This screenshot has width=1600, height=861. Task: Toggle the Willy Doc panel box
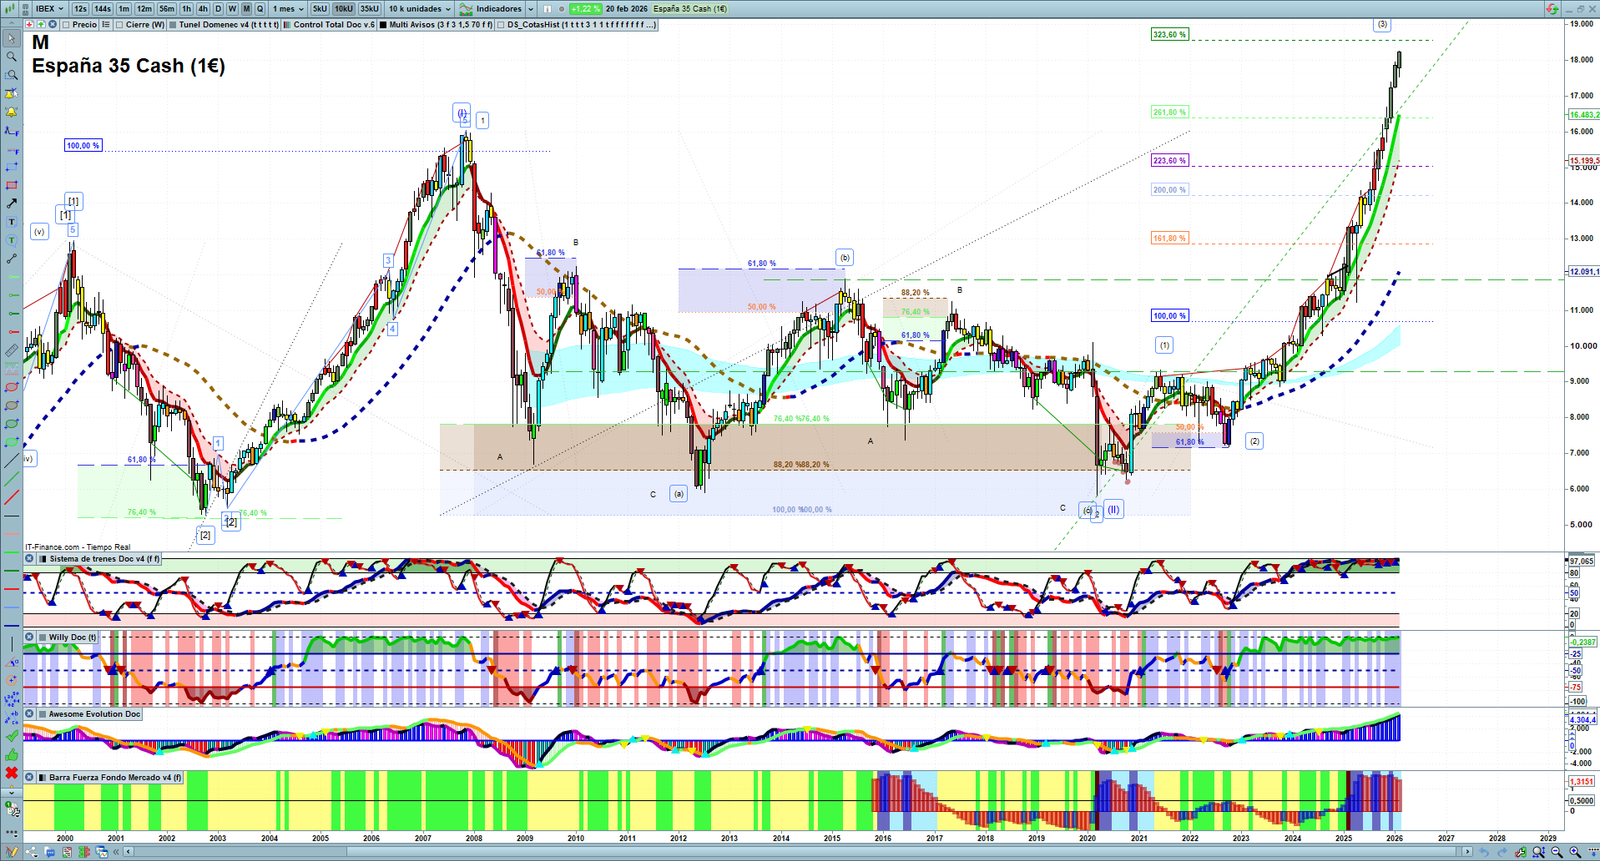[x=42, y=637]
